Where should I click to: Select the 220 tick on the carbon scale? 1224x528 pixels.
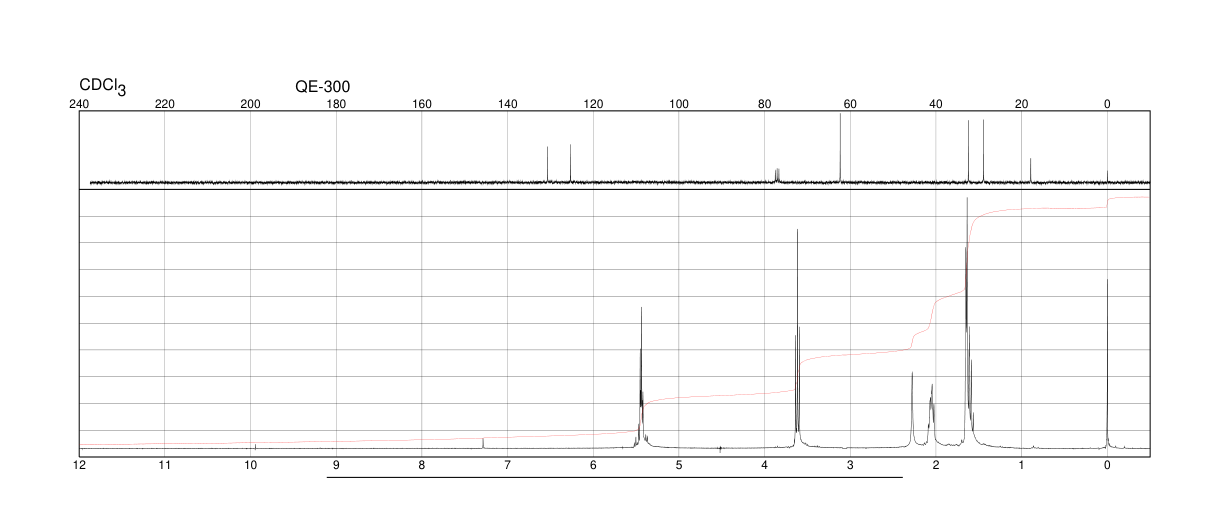pos(165,104)
